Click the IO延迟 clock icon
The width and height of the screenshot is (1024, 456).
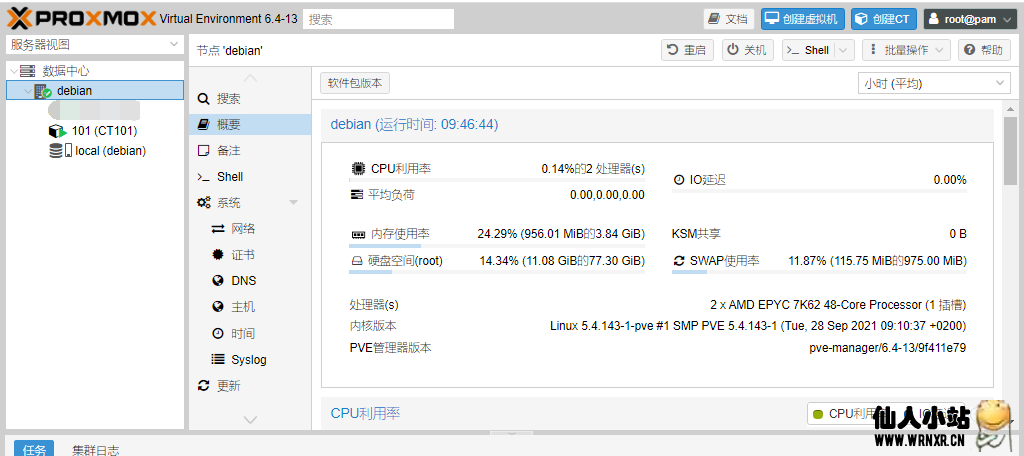(679, 180)
